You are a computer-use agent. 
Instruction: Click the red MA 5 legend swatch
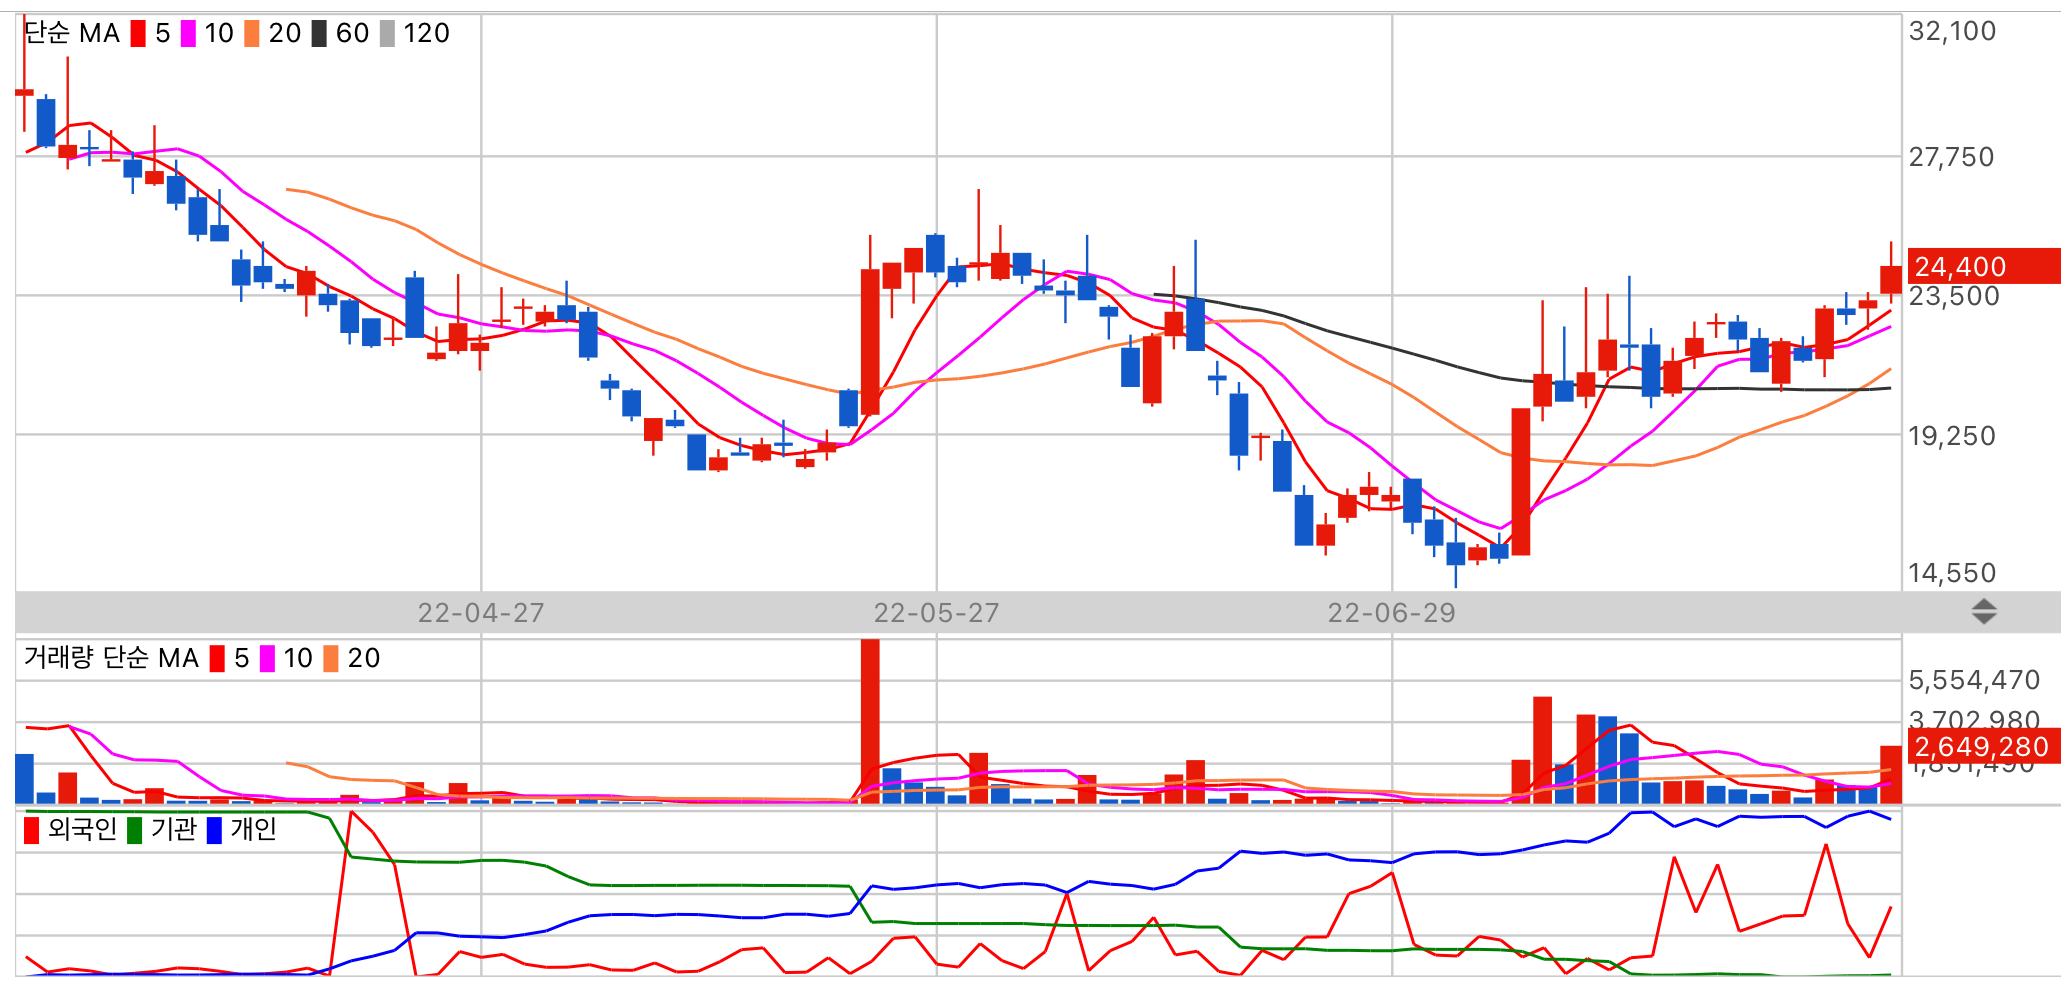(x=138, y=34)
